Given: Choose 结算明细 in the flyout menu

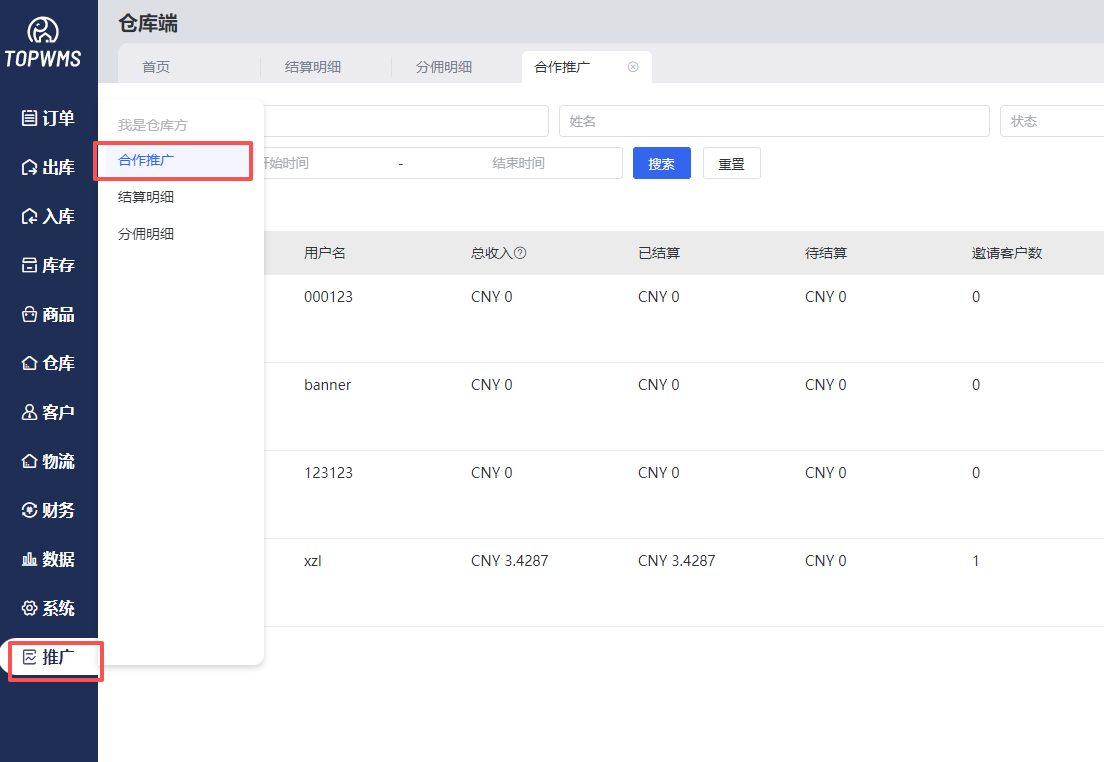Looking at the screenshot, I should point(146,197).
